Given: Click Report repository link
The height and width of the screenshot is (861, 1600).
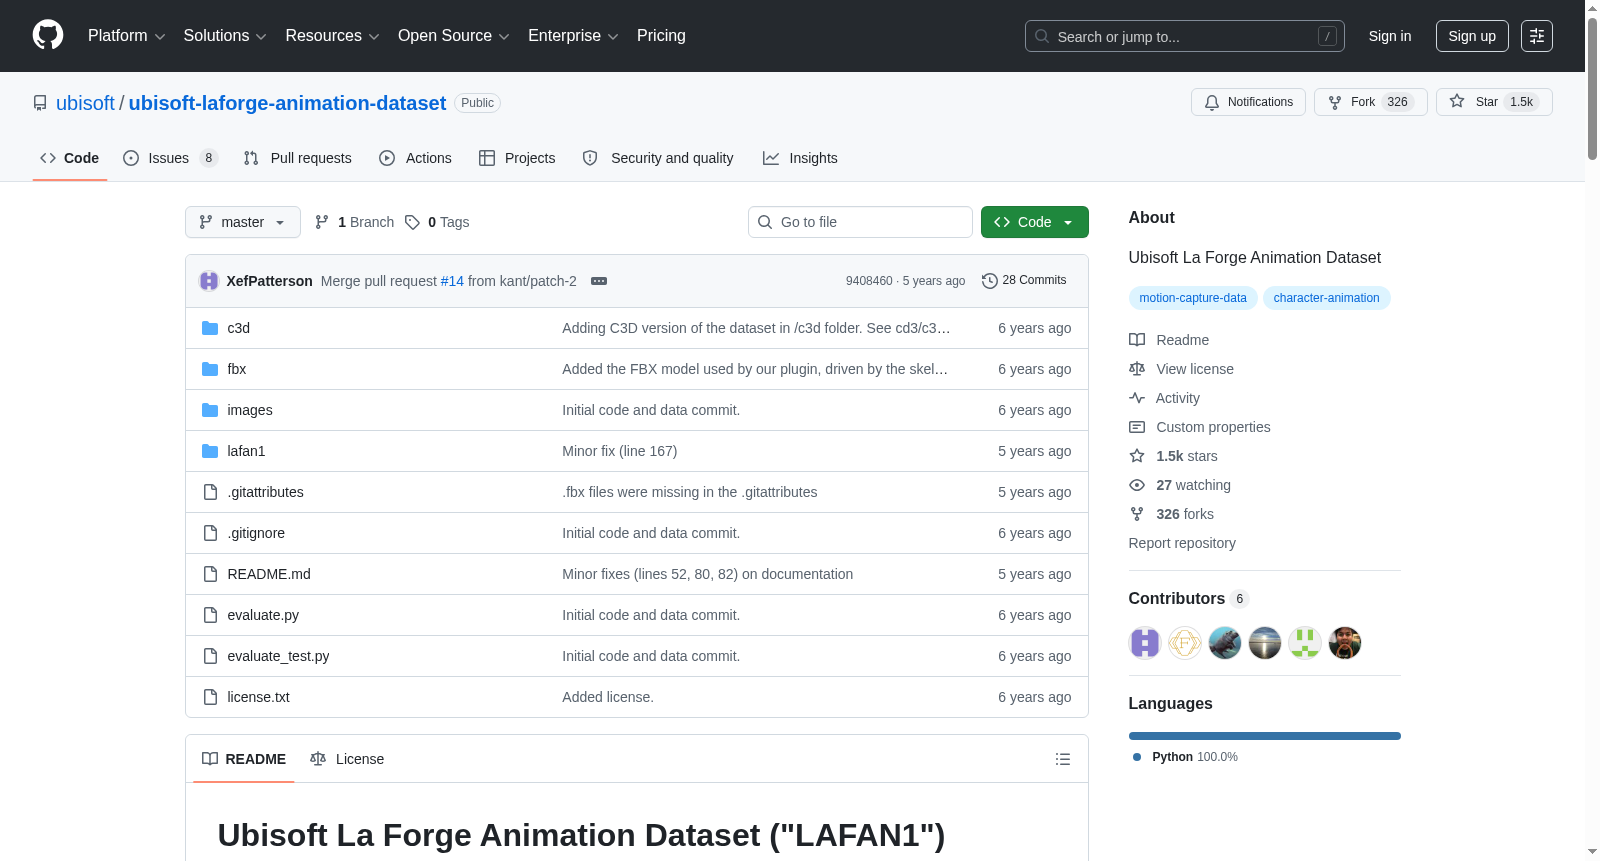Looking at the screenshot, I should [1182, 543].
